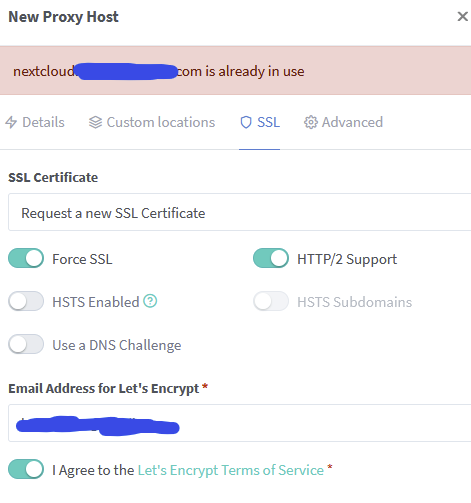Click the shield SSL icon
The width and height of the screenshot is (471, 503).
(246, 122)
